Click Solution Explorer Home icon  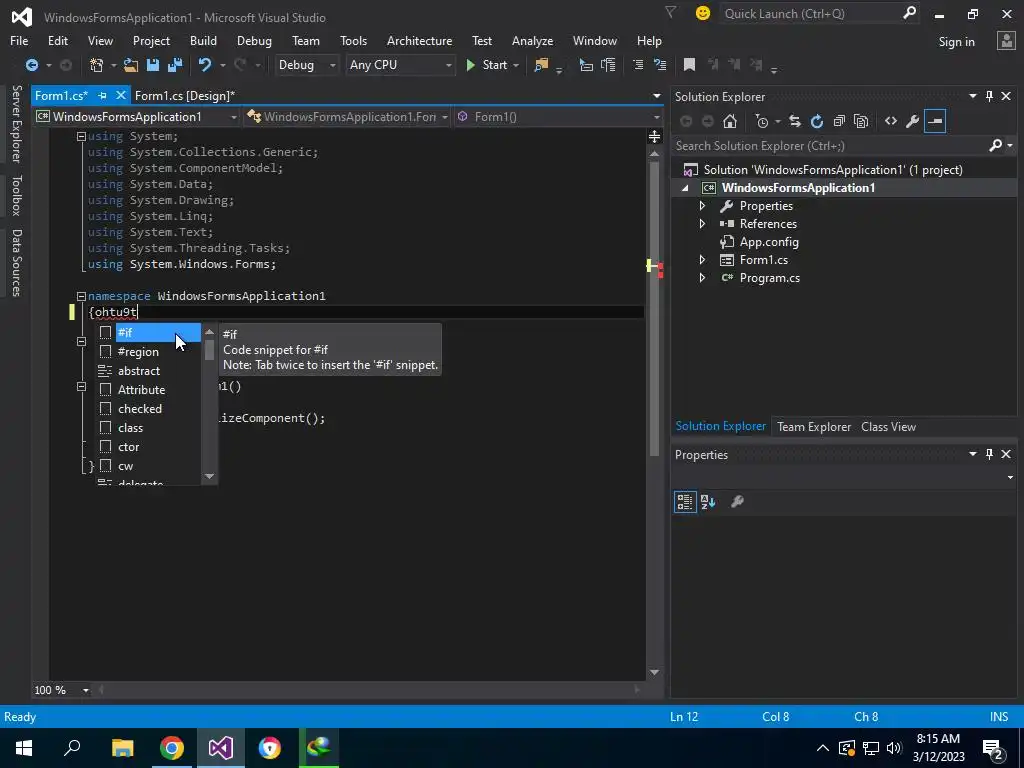[729, 121]
